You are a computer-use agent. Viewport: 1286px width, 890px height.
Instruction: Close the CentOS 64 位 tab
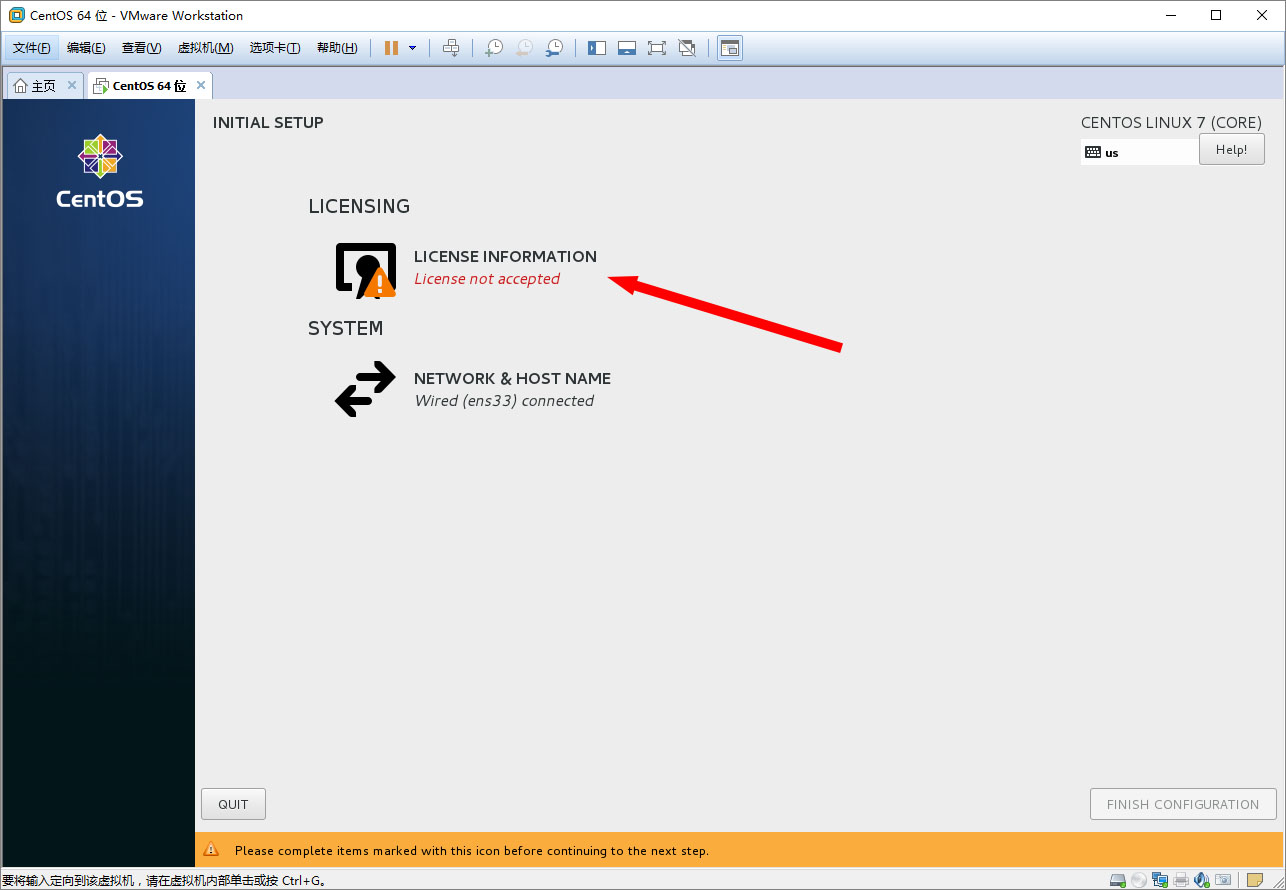(201, 85)
